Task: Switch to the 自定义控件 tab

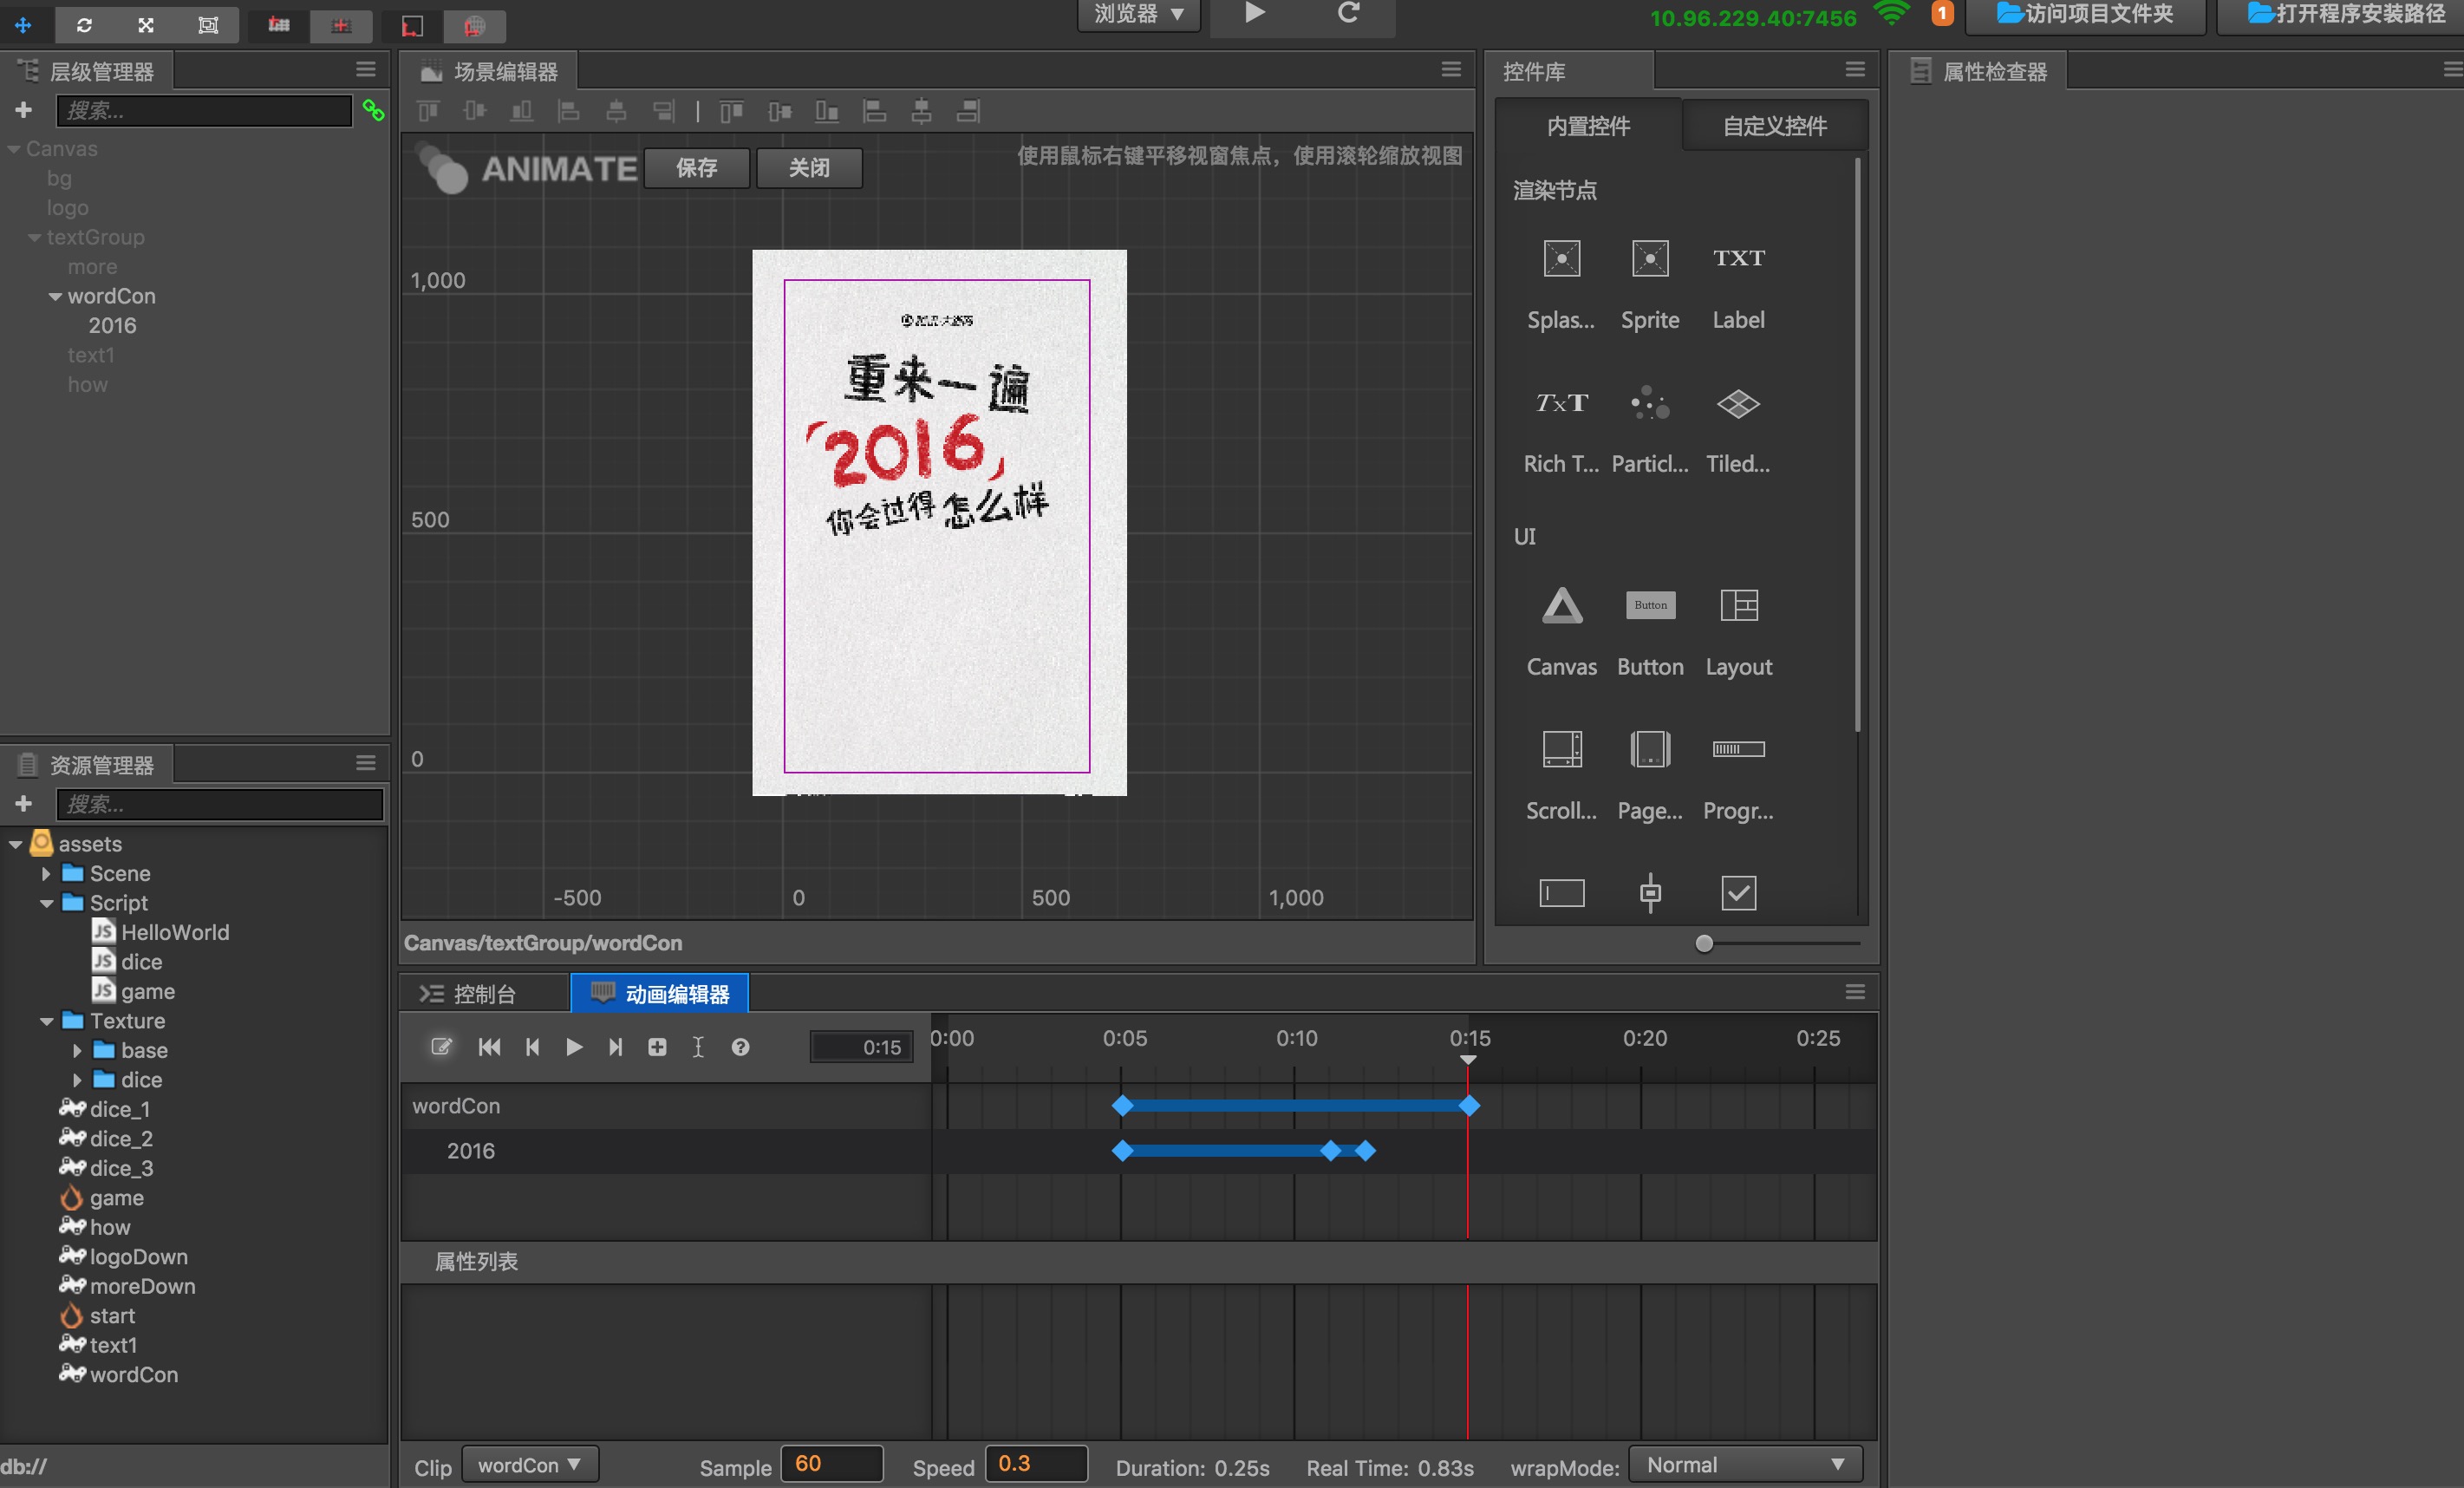Action: click(1774, 126)
